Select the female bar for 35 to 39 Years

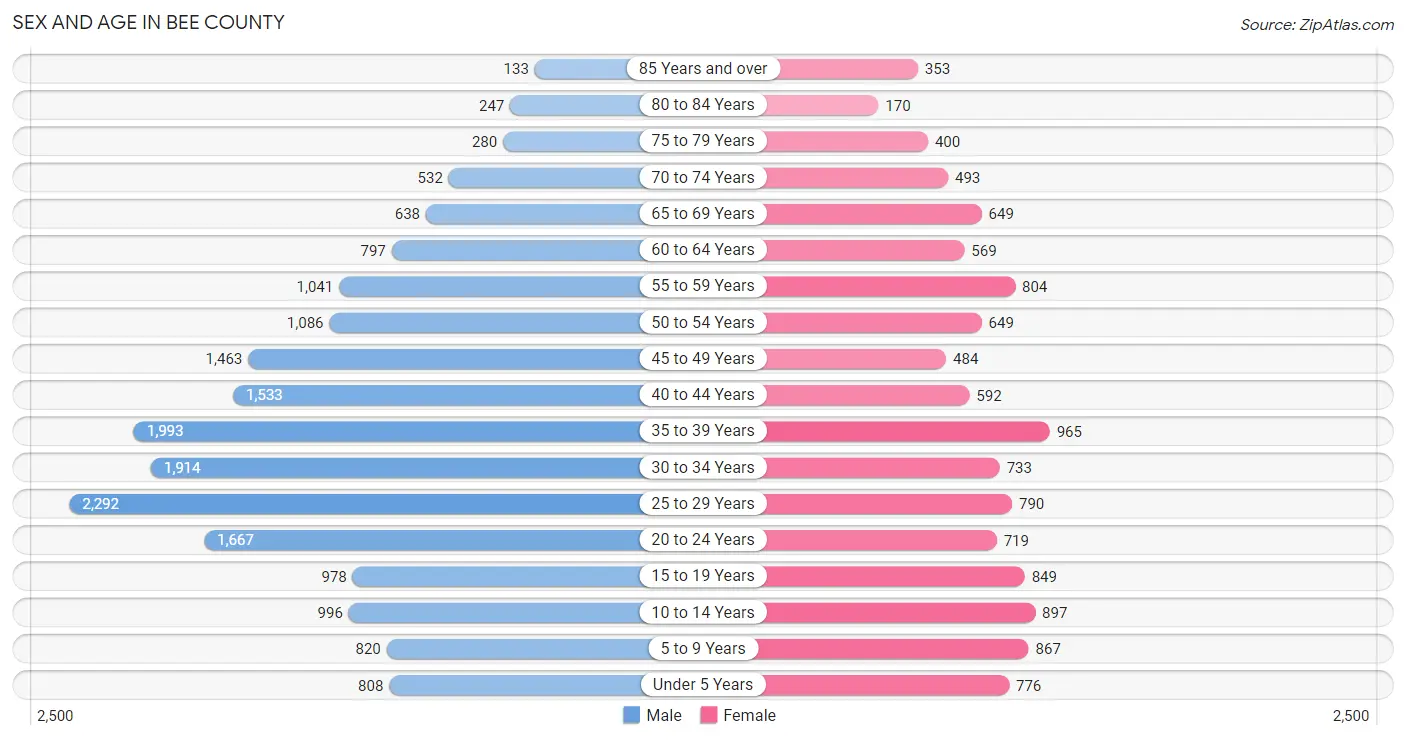pyautogui.click(x=907, y=431)
